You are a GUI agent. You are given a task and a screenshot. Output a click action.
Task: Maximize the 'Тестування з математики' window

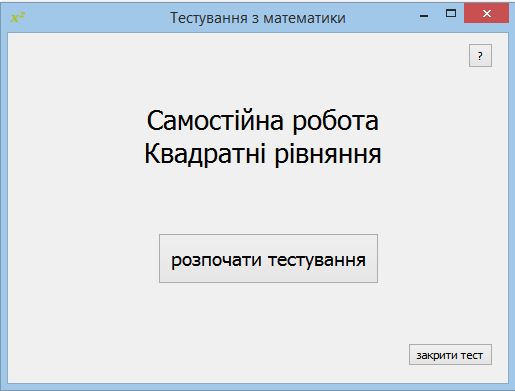point(451,13)
